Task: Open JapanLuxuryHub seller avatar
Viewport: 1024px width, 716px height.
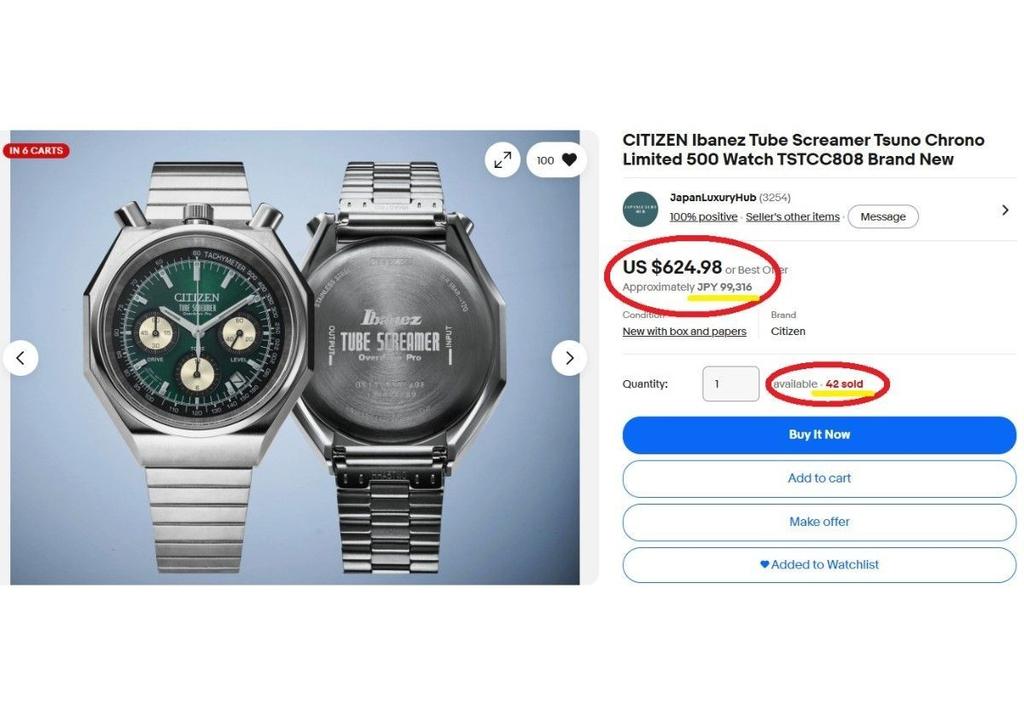Action: point(640,209)
